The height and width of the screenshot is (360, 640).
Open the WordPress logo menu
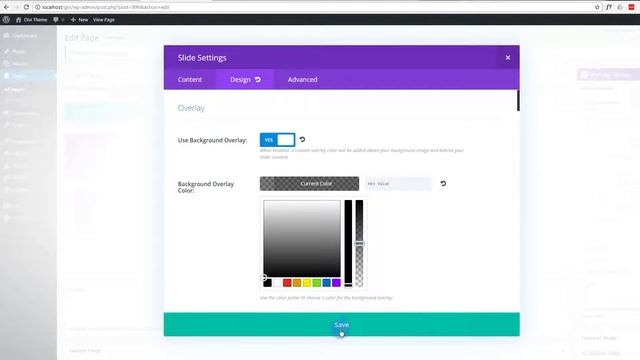(6, 20)
